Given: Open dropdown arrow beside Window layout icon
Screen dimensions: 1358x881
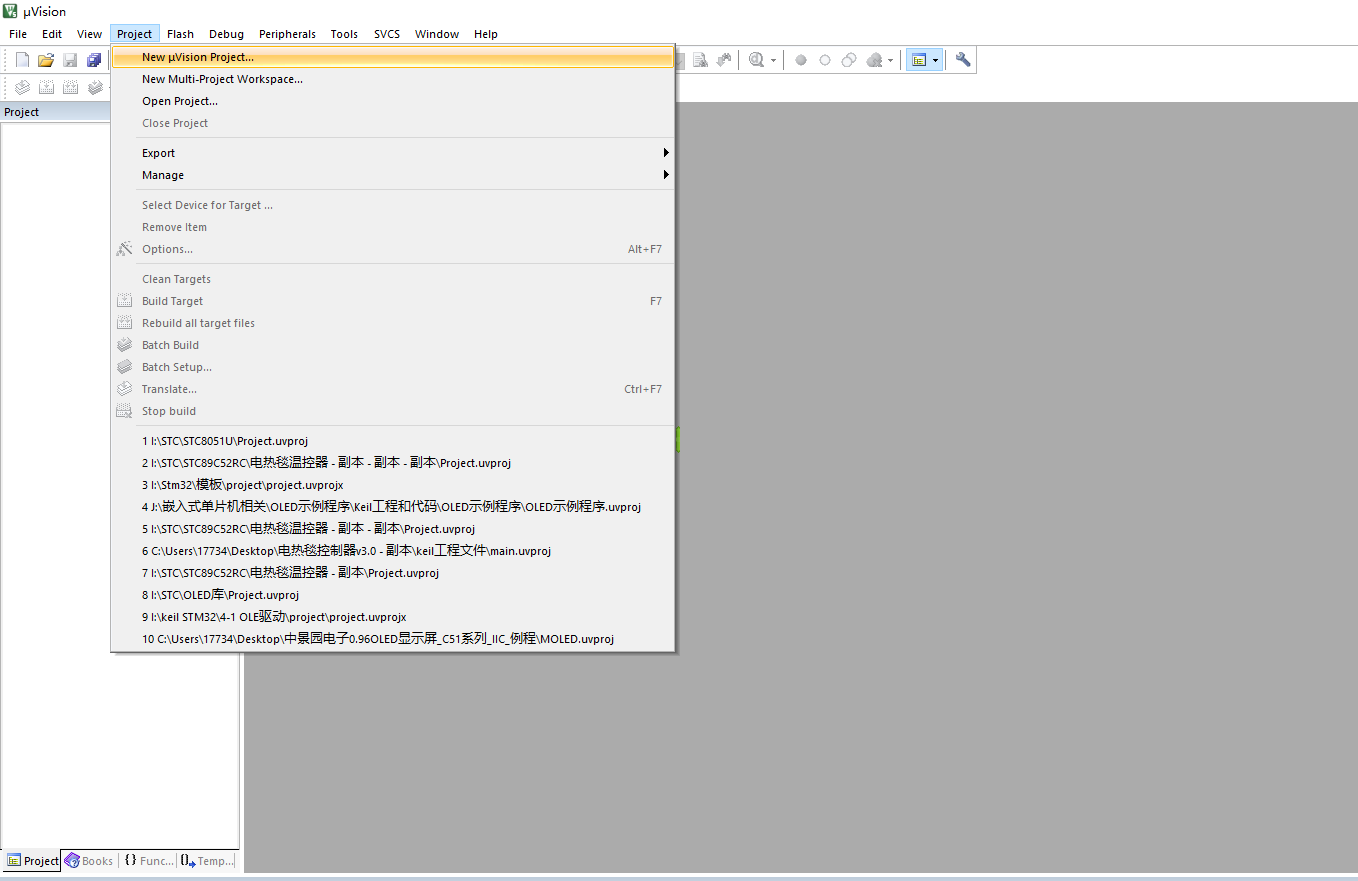Looking at the screenshot, I should pyautogui.click(x=936, y=60).
